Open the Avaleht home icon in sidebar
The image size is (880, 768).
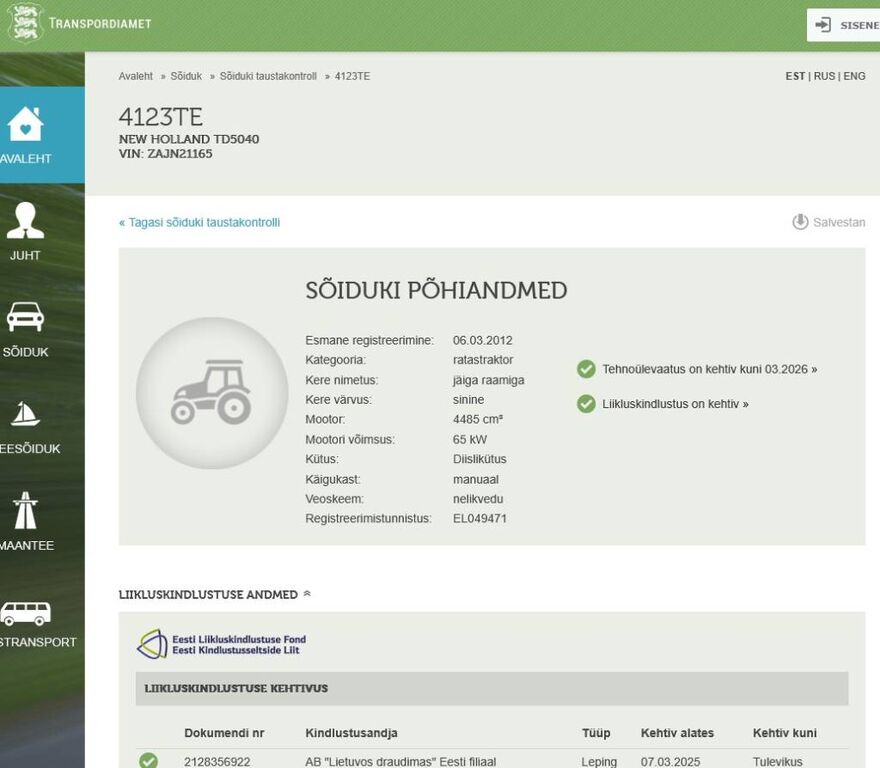tap(25, 124)
